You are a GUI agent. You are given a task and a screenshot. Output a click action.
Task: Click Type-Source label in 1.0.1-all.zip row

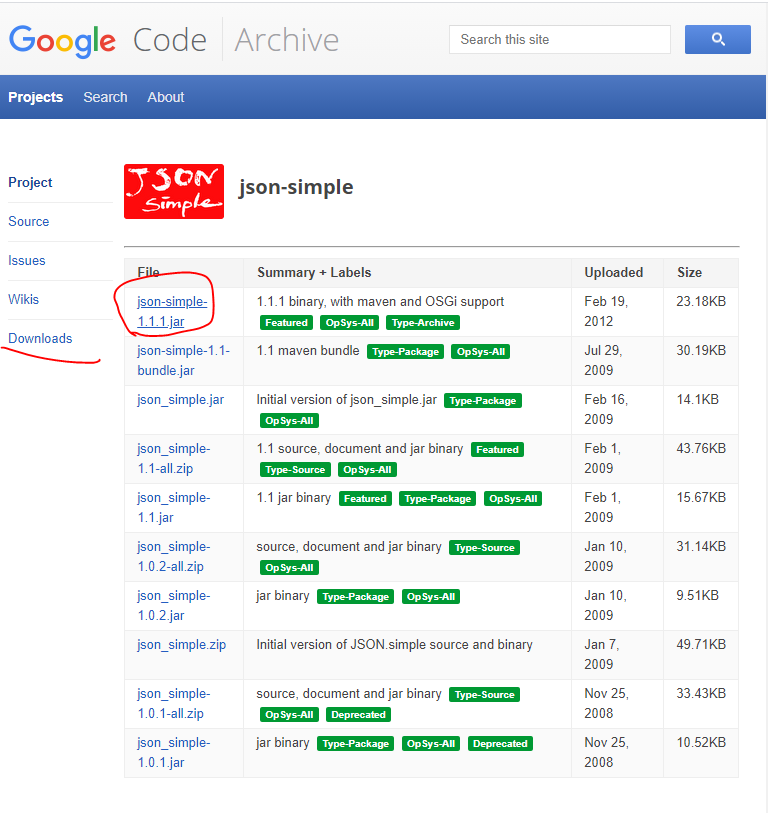[x=484, y=695]
